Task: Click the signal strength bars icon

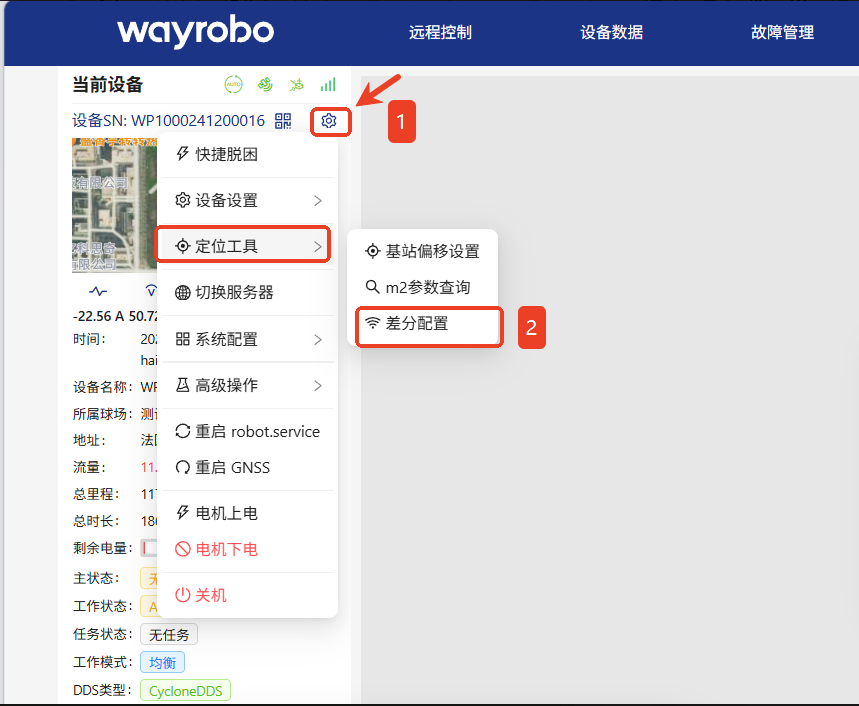Action: (328, 84)
